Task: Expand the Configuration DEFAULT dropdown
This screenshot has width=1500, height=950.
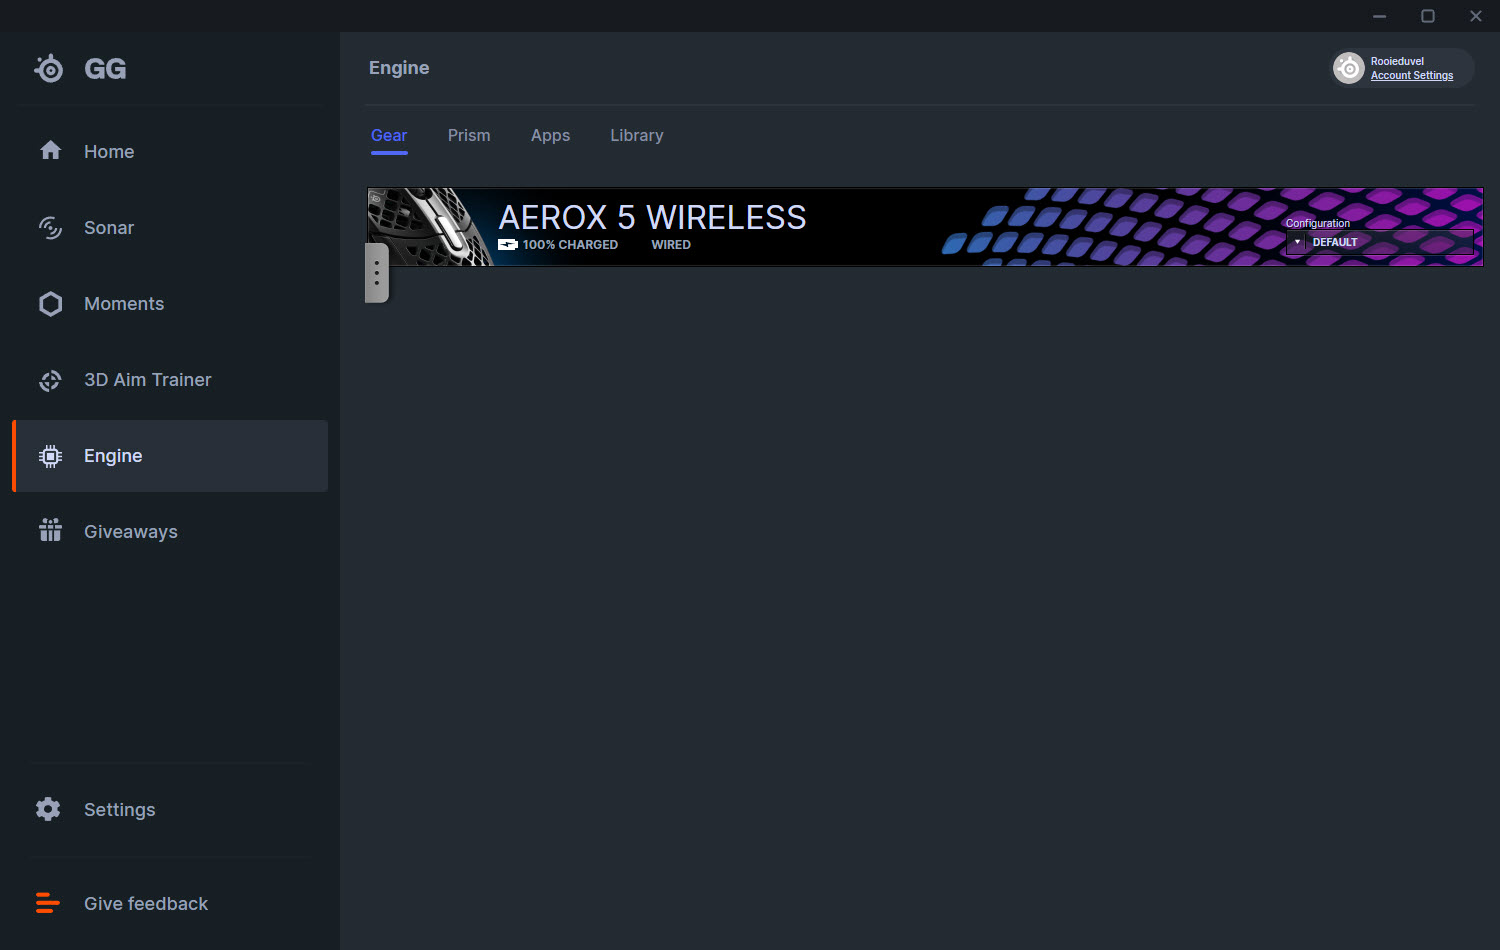Action: point(1380,242)
